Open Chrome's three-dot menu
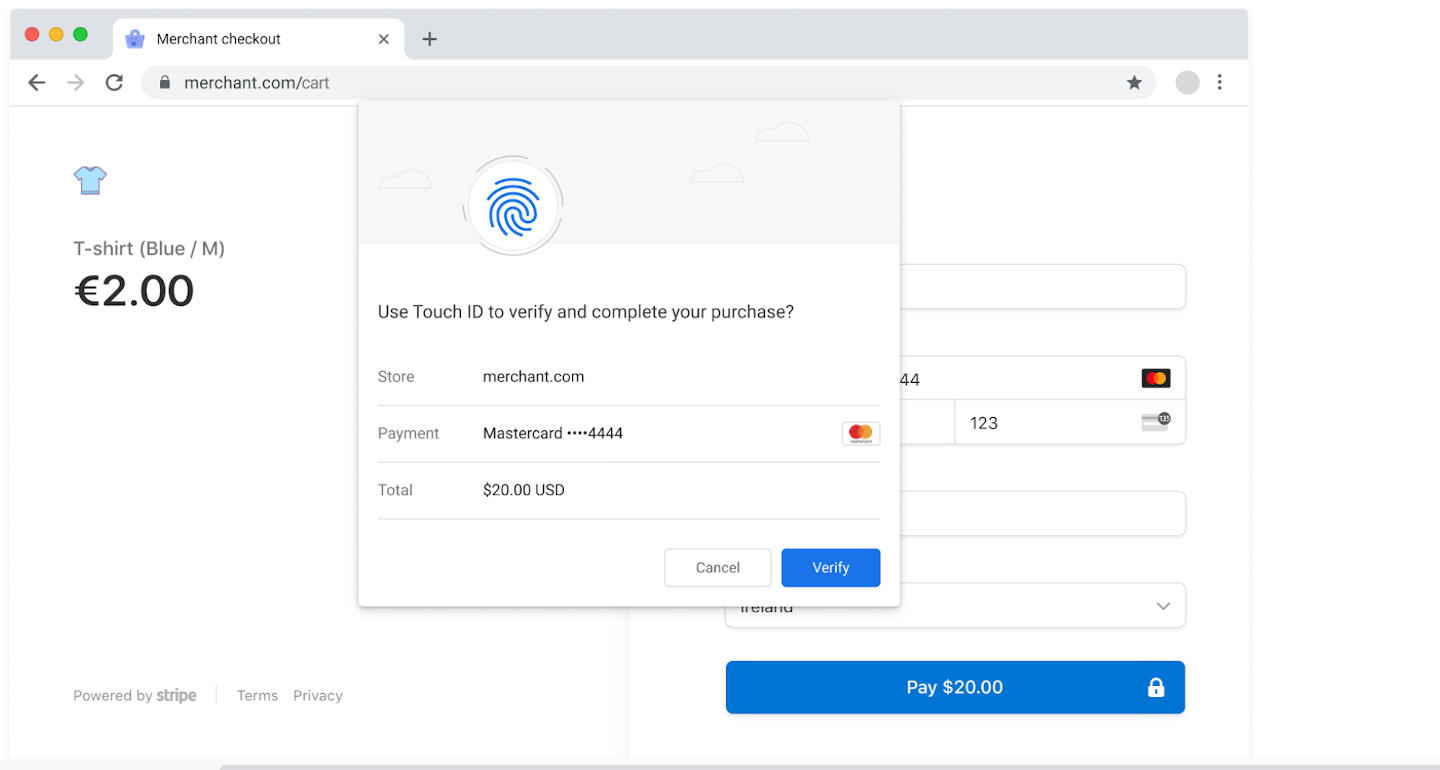 coord(1220,82)
